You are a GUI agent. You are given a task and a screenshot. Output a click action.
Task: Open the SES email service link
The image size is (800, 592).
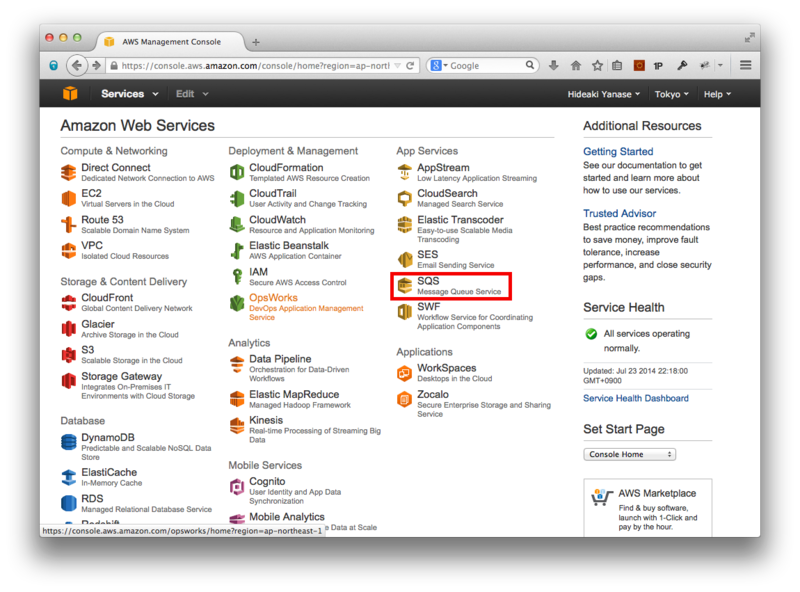coord(428,254)
